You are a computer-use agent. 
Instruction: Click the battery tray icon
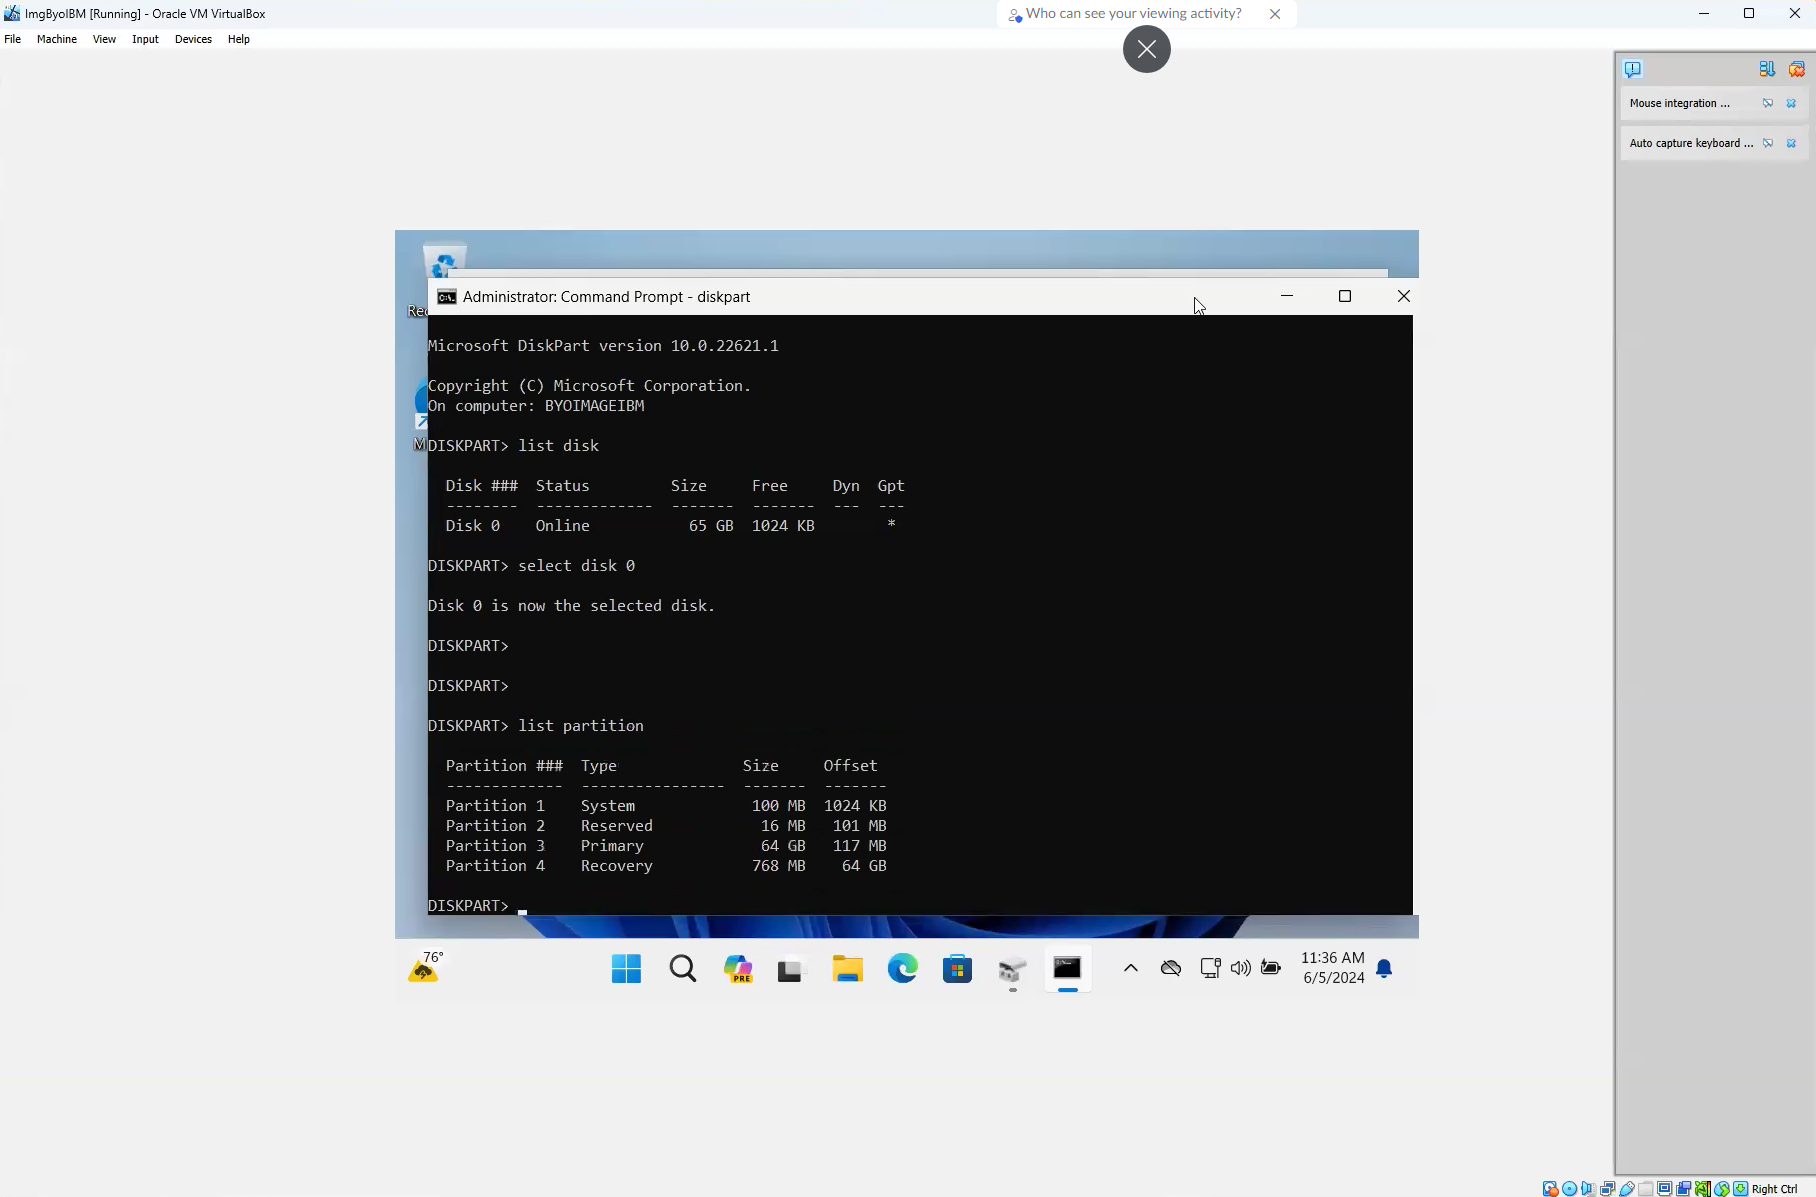pyautogui.click(x=1271, y=968)
